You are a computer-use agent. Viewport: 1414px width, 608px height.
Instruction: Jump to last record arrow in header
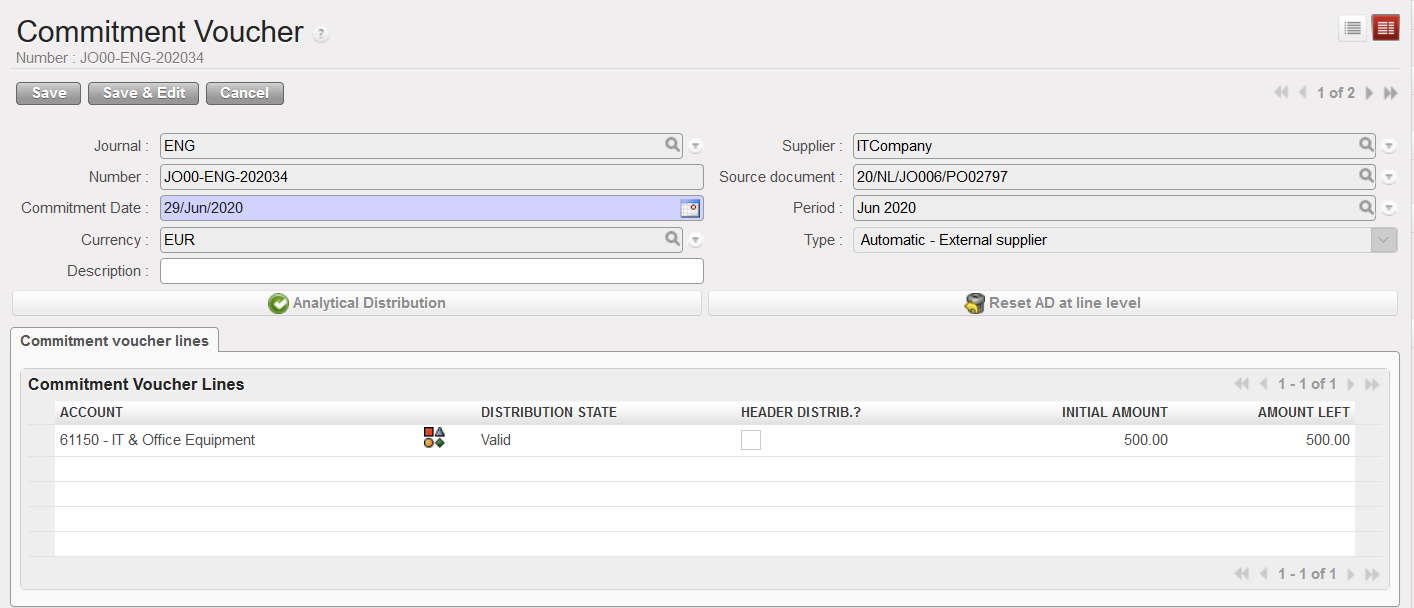(x=1390, y=93)
